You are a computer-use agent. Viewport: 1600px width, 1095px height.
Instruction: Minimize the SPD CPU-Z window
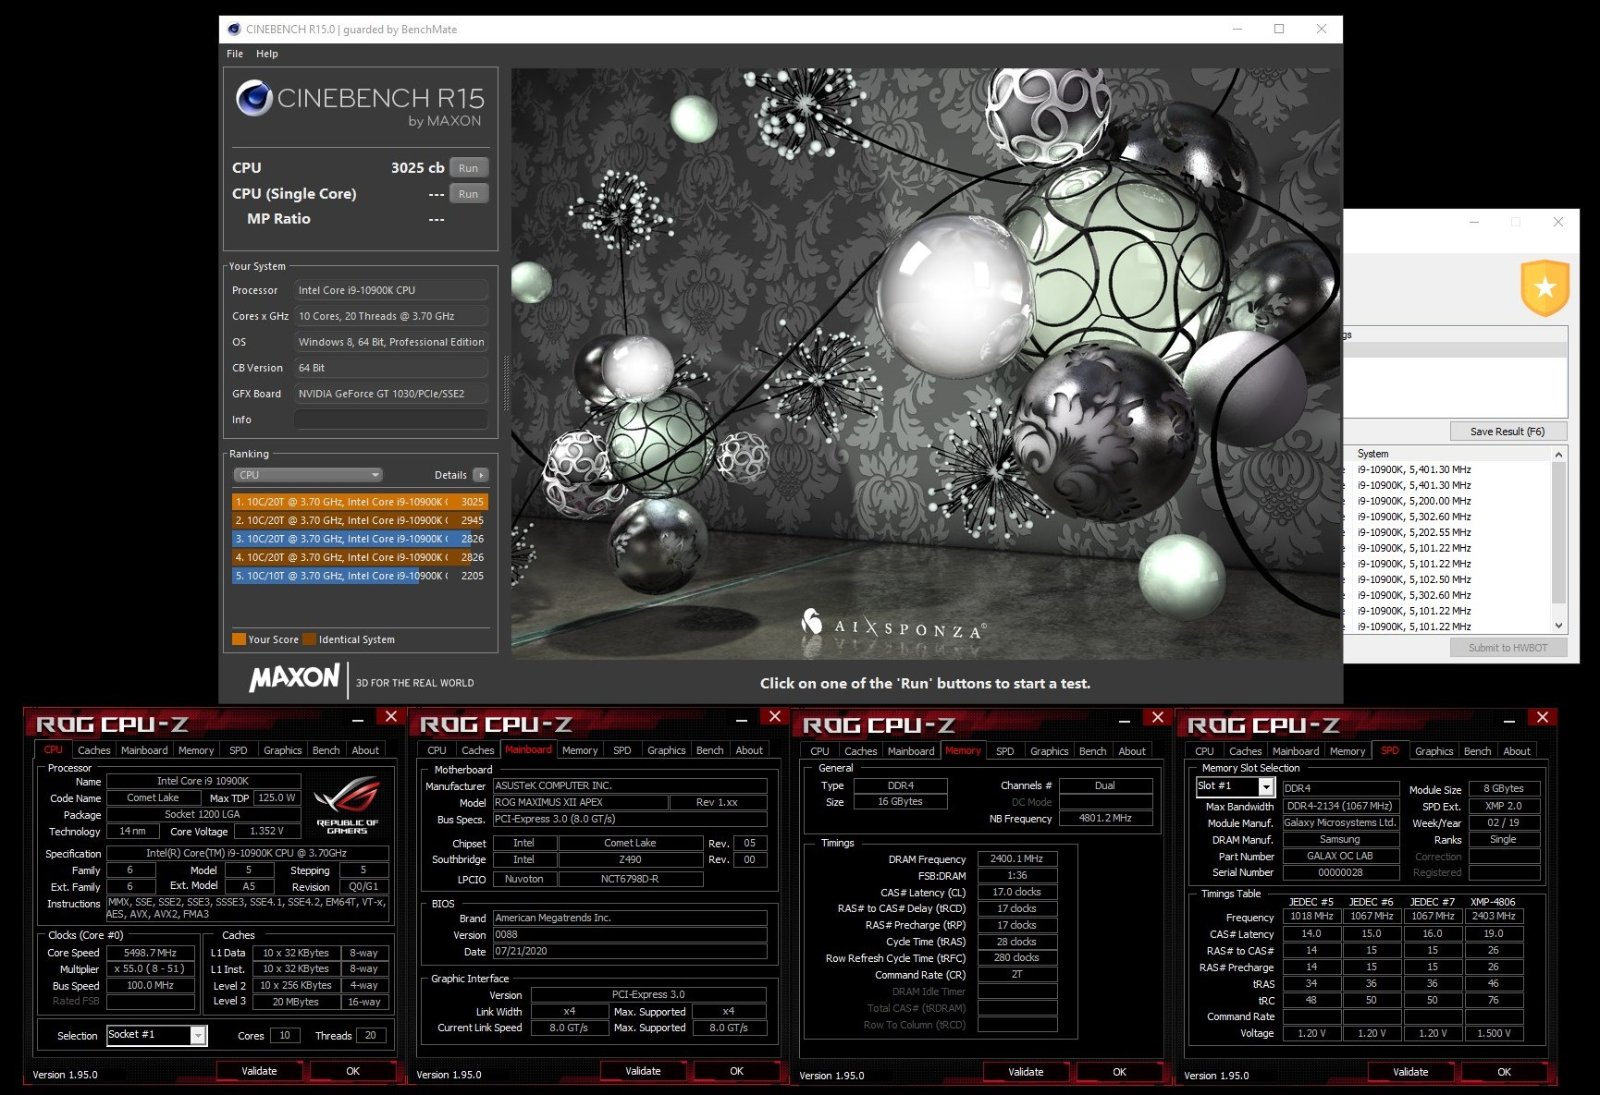pos(1509,720)
